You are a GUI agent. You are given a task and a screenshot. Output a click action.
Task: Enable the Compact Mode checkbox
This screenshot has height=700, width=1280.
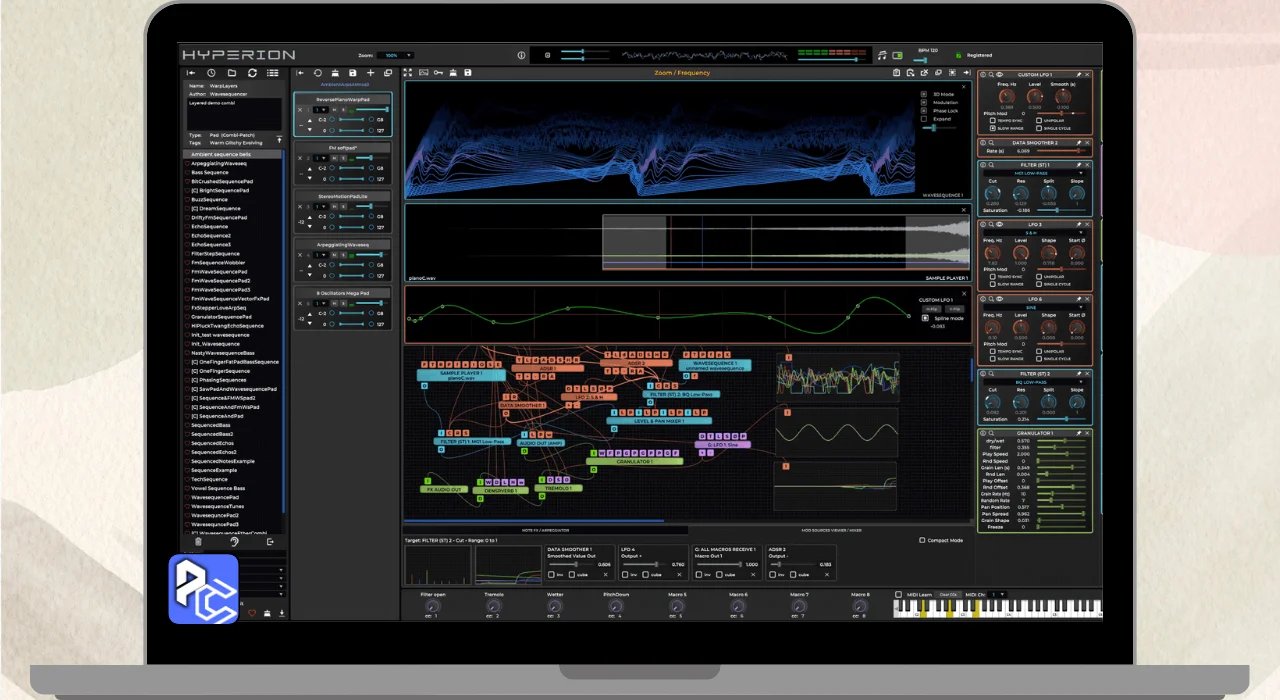coord(922,541)
